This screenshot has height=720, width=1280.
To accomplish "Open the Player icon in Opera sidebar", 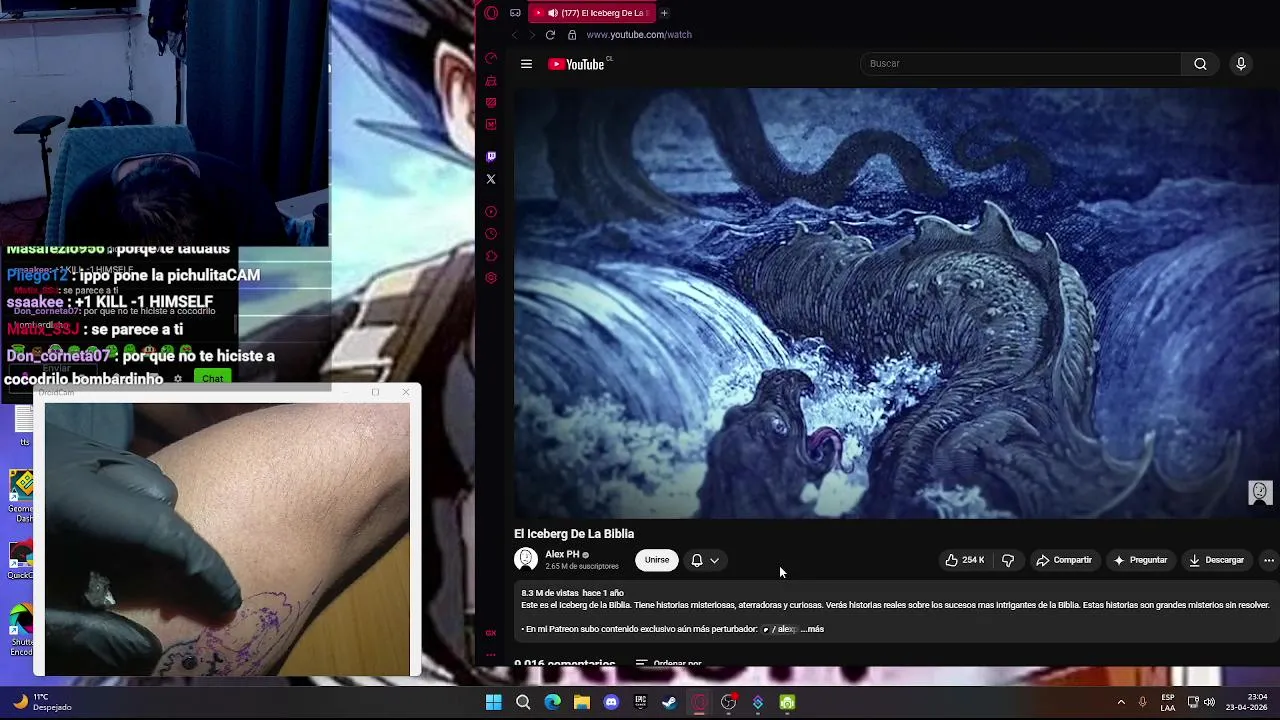I will pos(491,212).
